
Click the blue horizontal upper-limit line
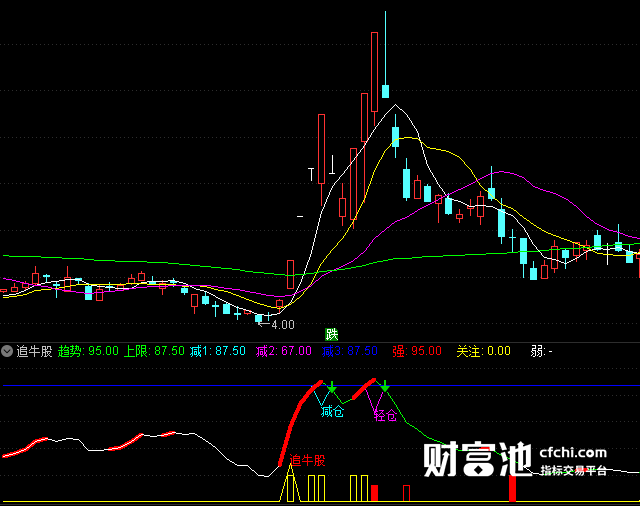click(320, 385)
